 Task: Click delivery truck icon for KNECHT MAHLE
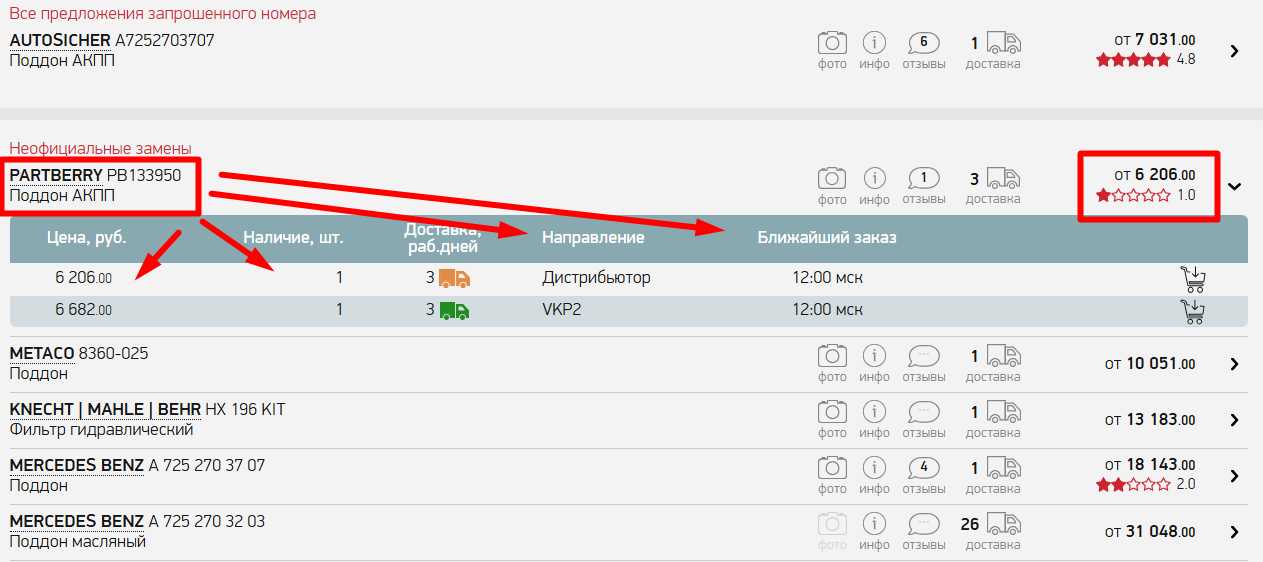coord(1004,411)
